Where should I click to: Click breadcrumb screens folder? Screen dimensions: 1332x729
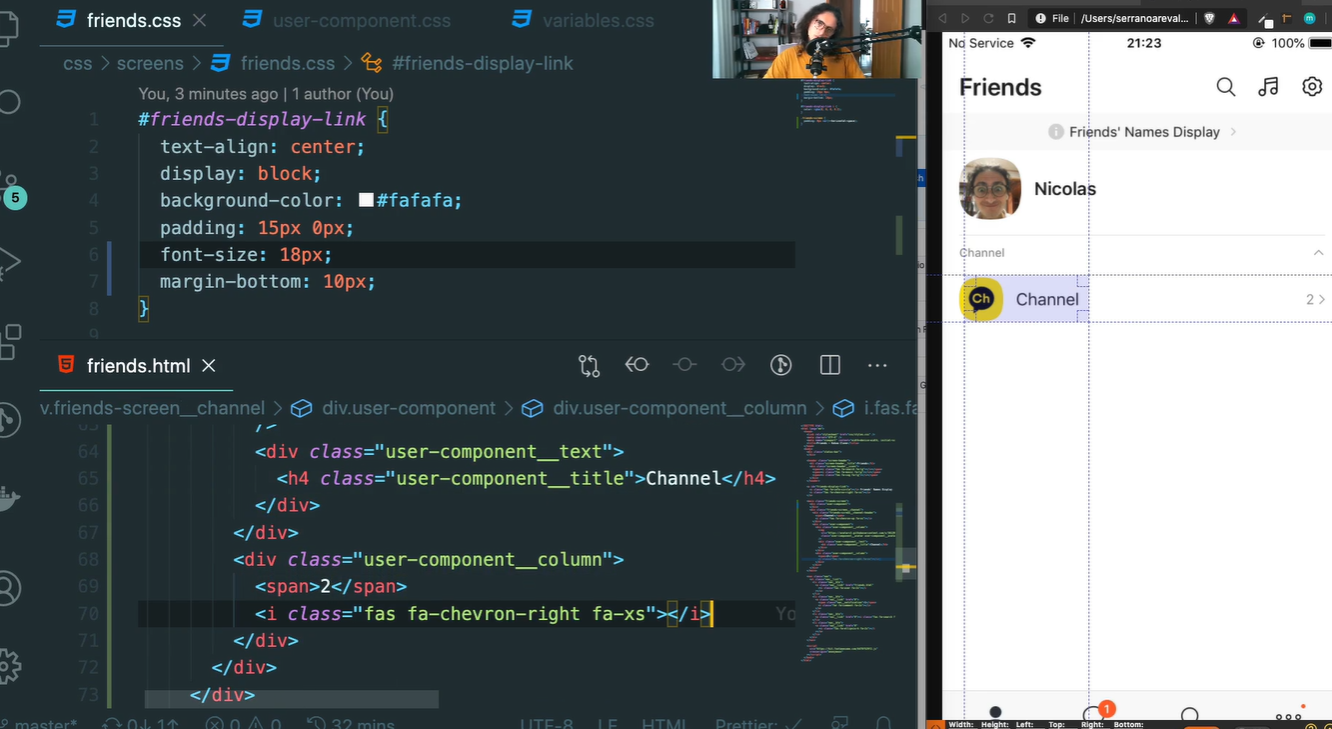coord(150,63)
